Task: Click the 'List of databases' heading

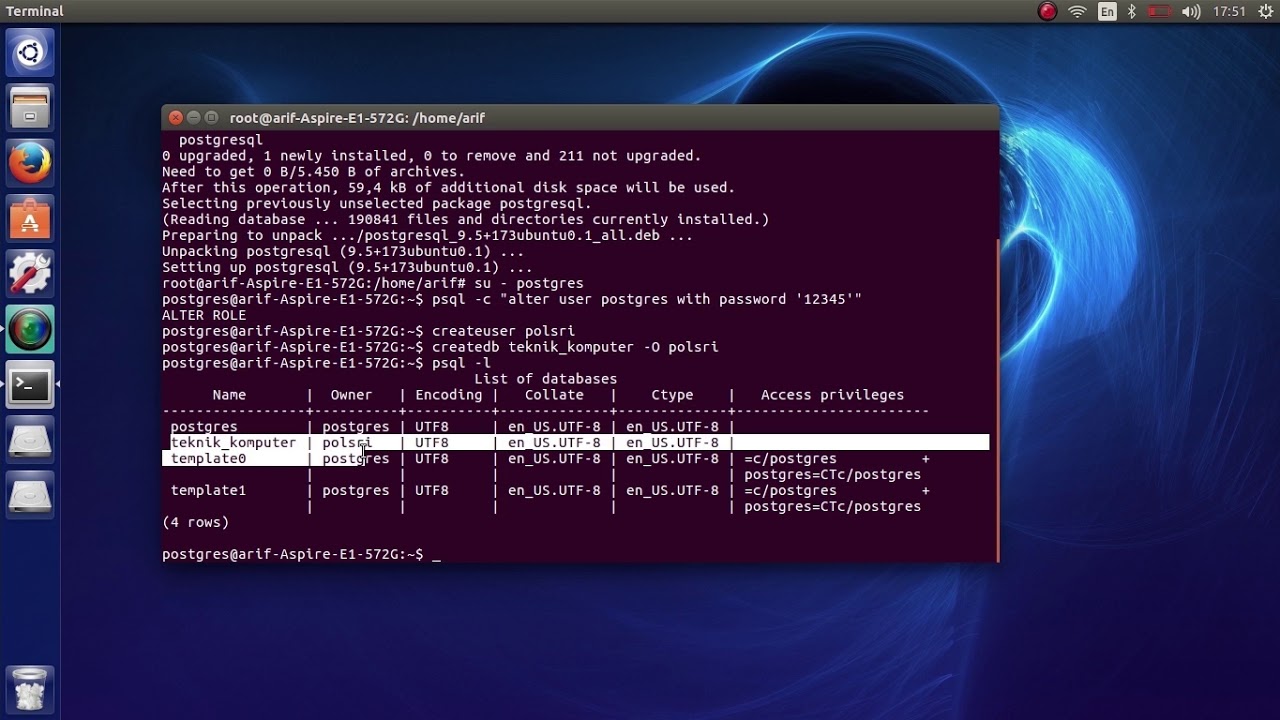Action: click(x=545, y=379)
